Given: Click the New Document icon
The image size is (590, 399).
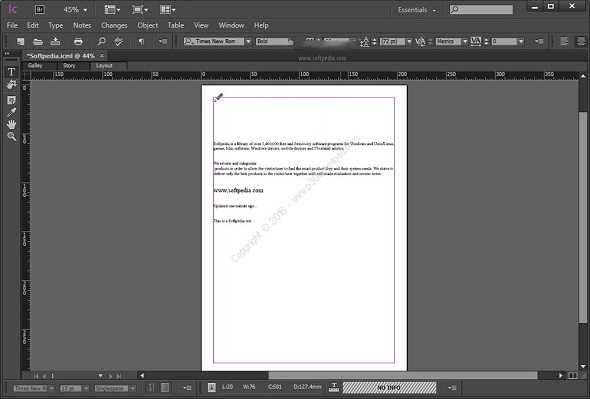Looking at the screenshot, I should click(x=20, y=41).
